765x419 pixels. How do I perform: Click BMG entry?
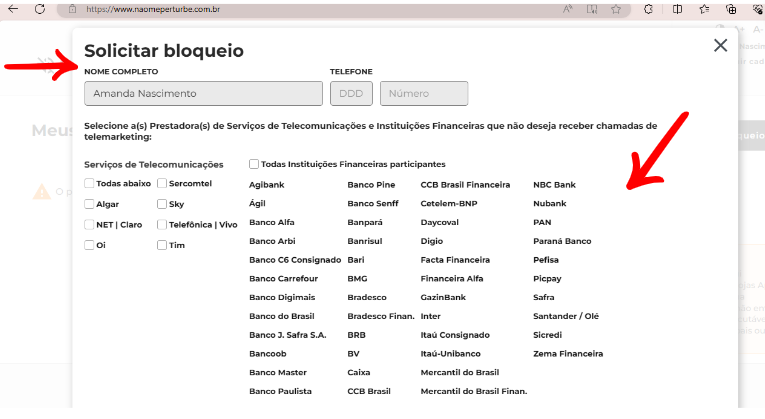[357, 279]
